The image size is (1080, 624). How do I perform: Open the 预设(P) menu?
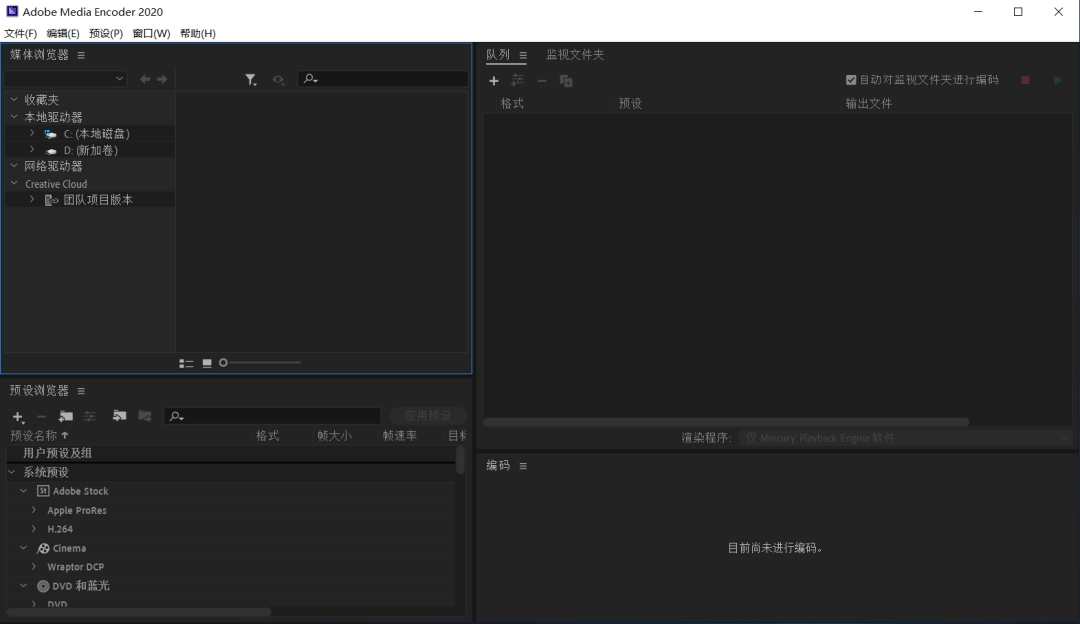[x=106, y=33]
